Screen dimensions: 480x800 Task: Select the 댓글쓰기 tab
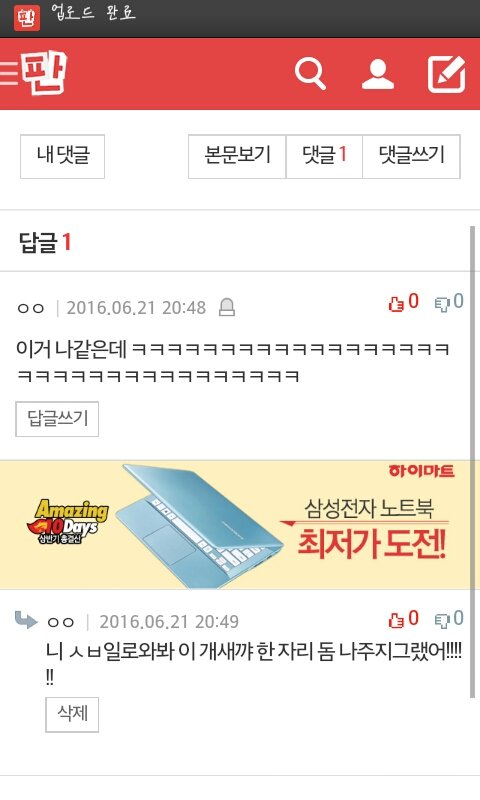click(x=412, y=157)
